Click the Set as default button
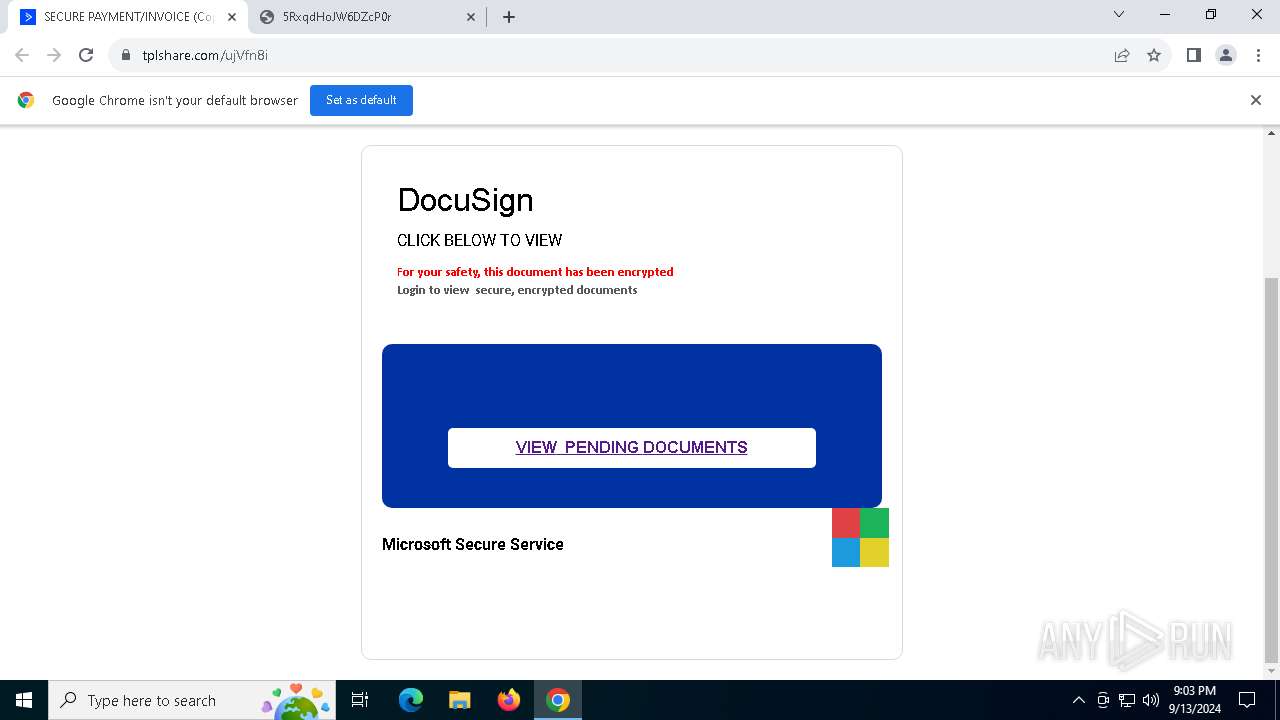The width and height of the screenshot is (1280, 720). point(361,100)
